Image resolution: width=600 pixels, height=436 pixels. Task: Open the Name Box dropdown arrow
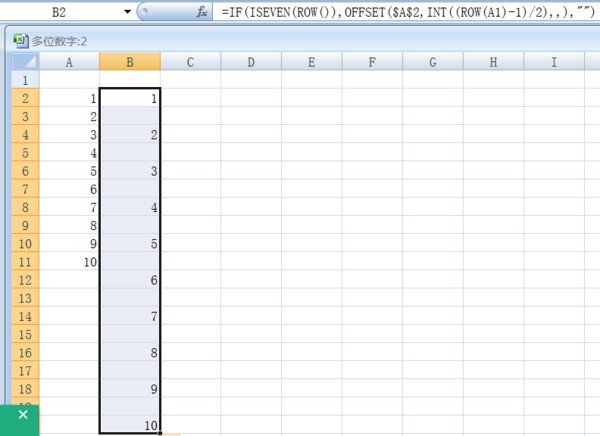tap(127, 12)
